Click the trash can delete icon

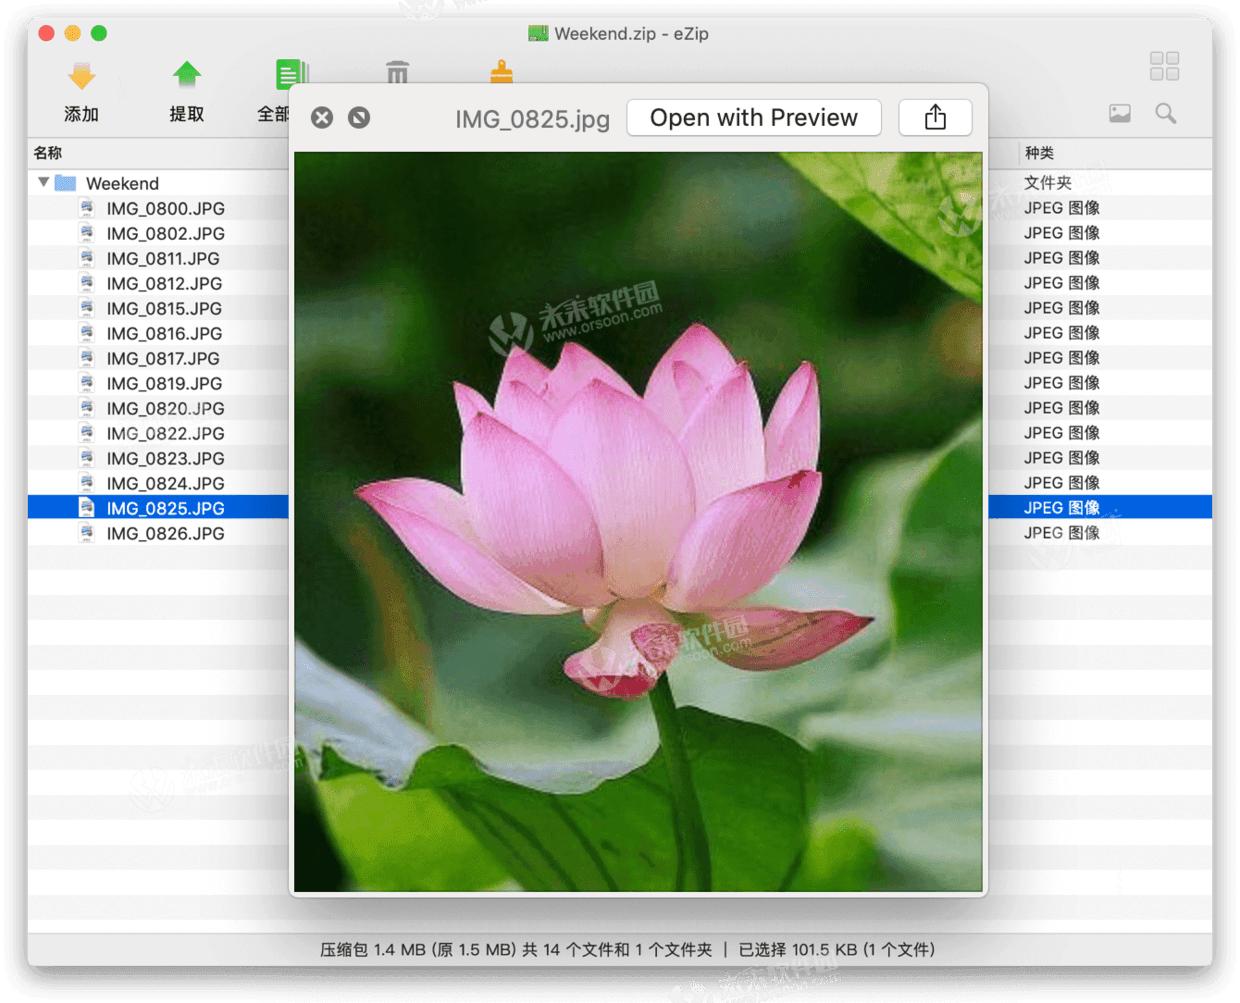[397, 73]
